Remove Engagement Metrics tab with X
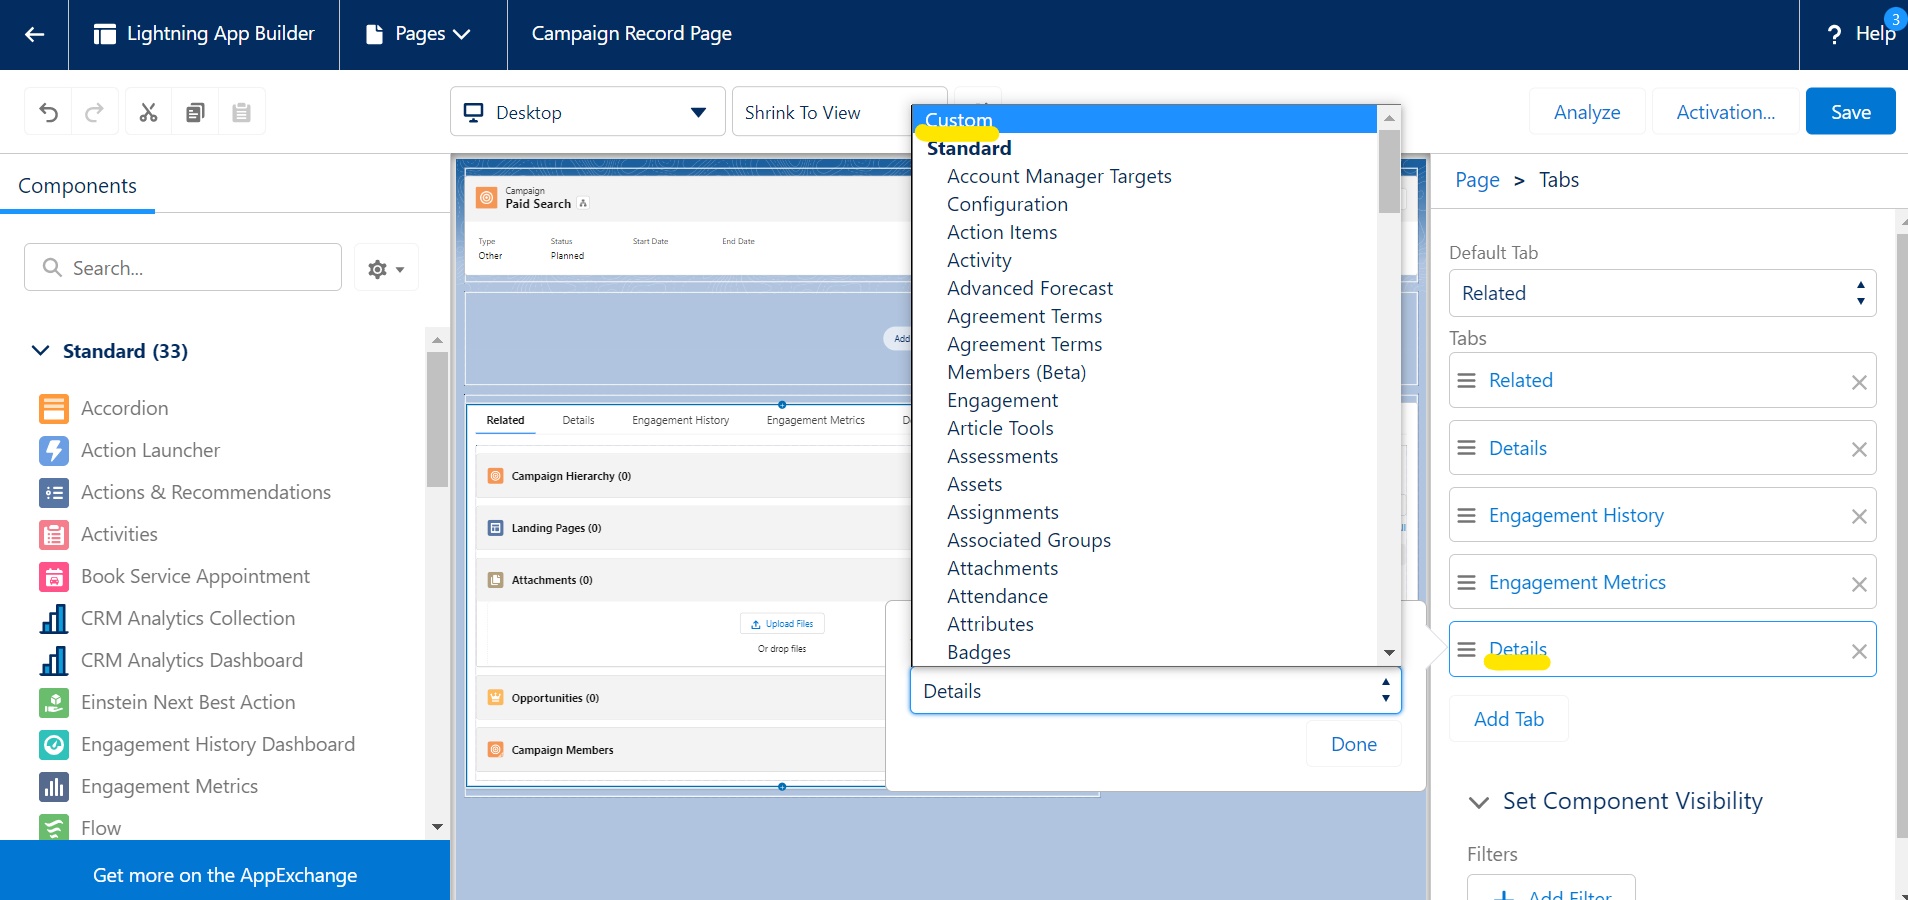Viewport: 1908px width, 900px height. coord(1859,584)
